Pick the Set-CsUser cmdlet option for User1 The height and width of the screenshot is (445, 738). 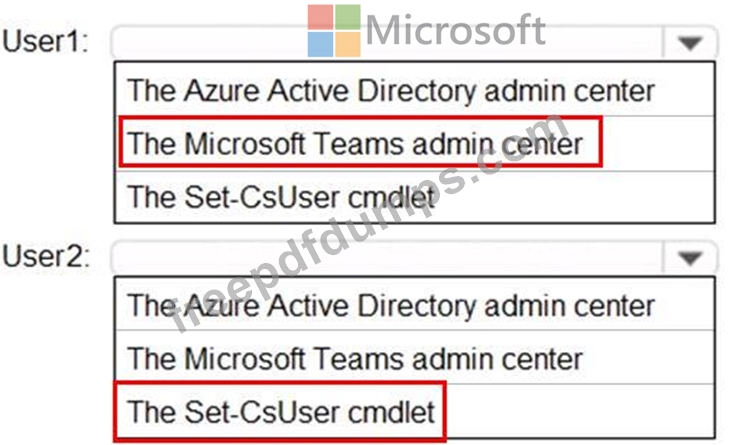281,196
